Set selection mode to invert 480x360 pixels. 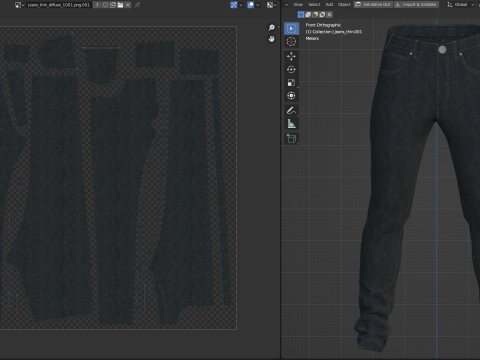point(322,14)
